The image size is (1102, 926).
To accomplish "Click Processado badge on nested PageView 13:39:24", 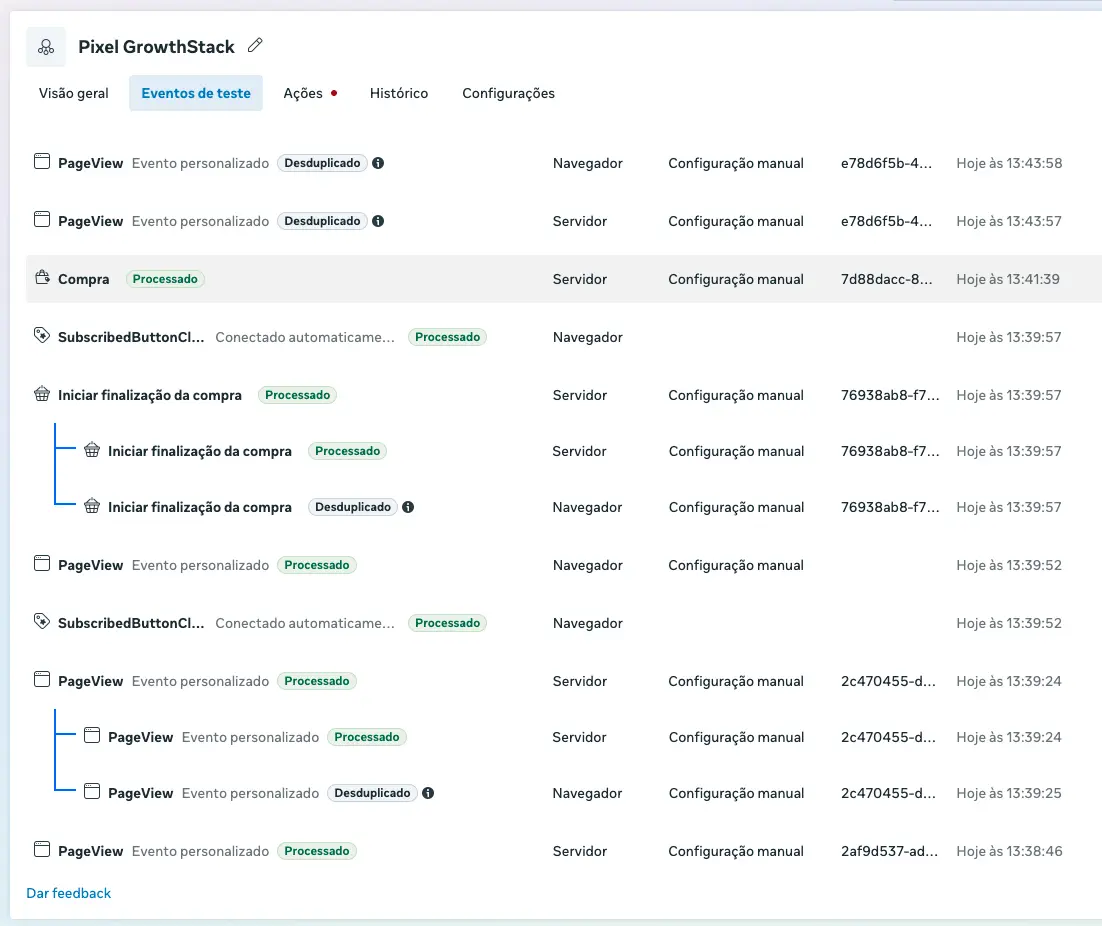I will [x=367, y=737].
